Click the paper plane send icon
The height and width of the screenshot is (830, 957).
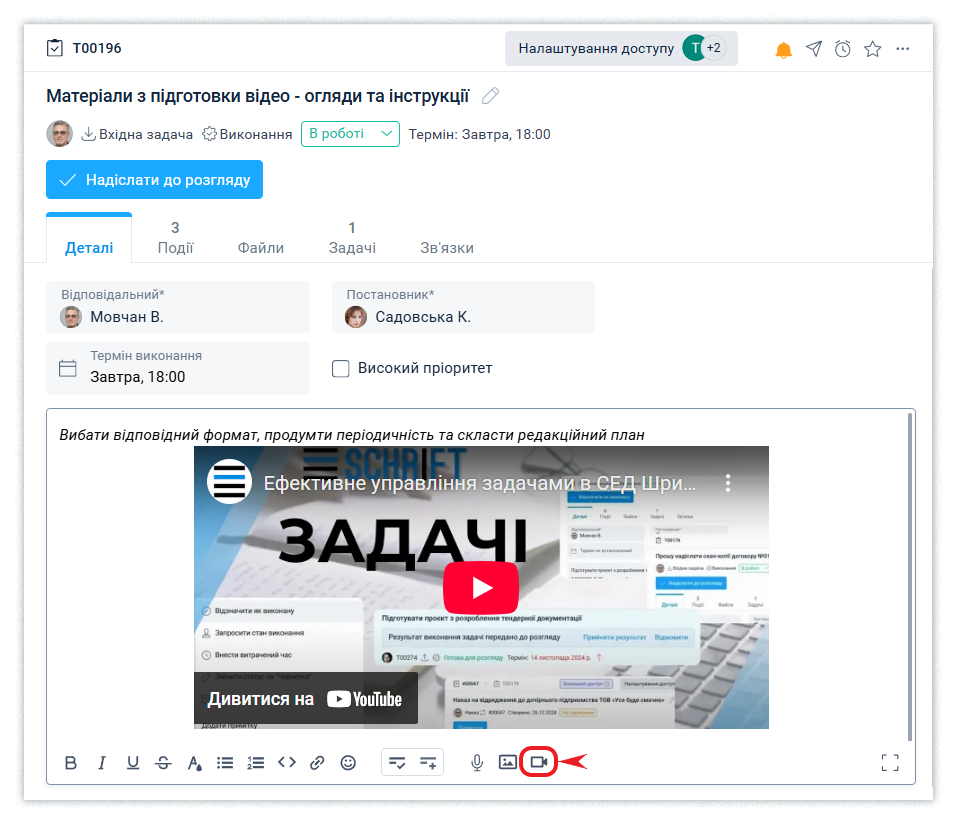[x=814, y=49]
